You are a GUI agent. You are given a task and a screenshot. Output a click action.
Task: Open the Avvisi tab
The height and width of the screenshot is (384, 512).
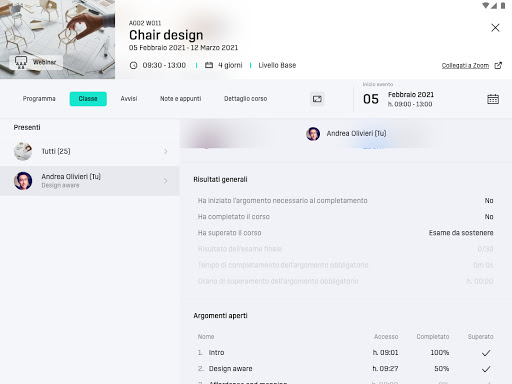click(129, 99)
